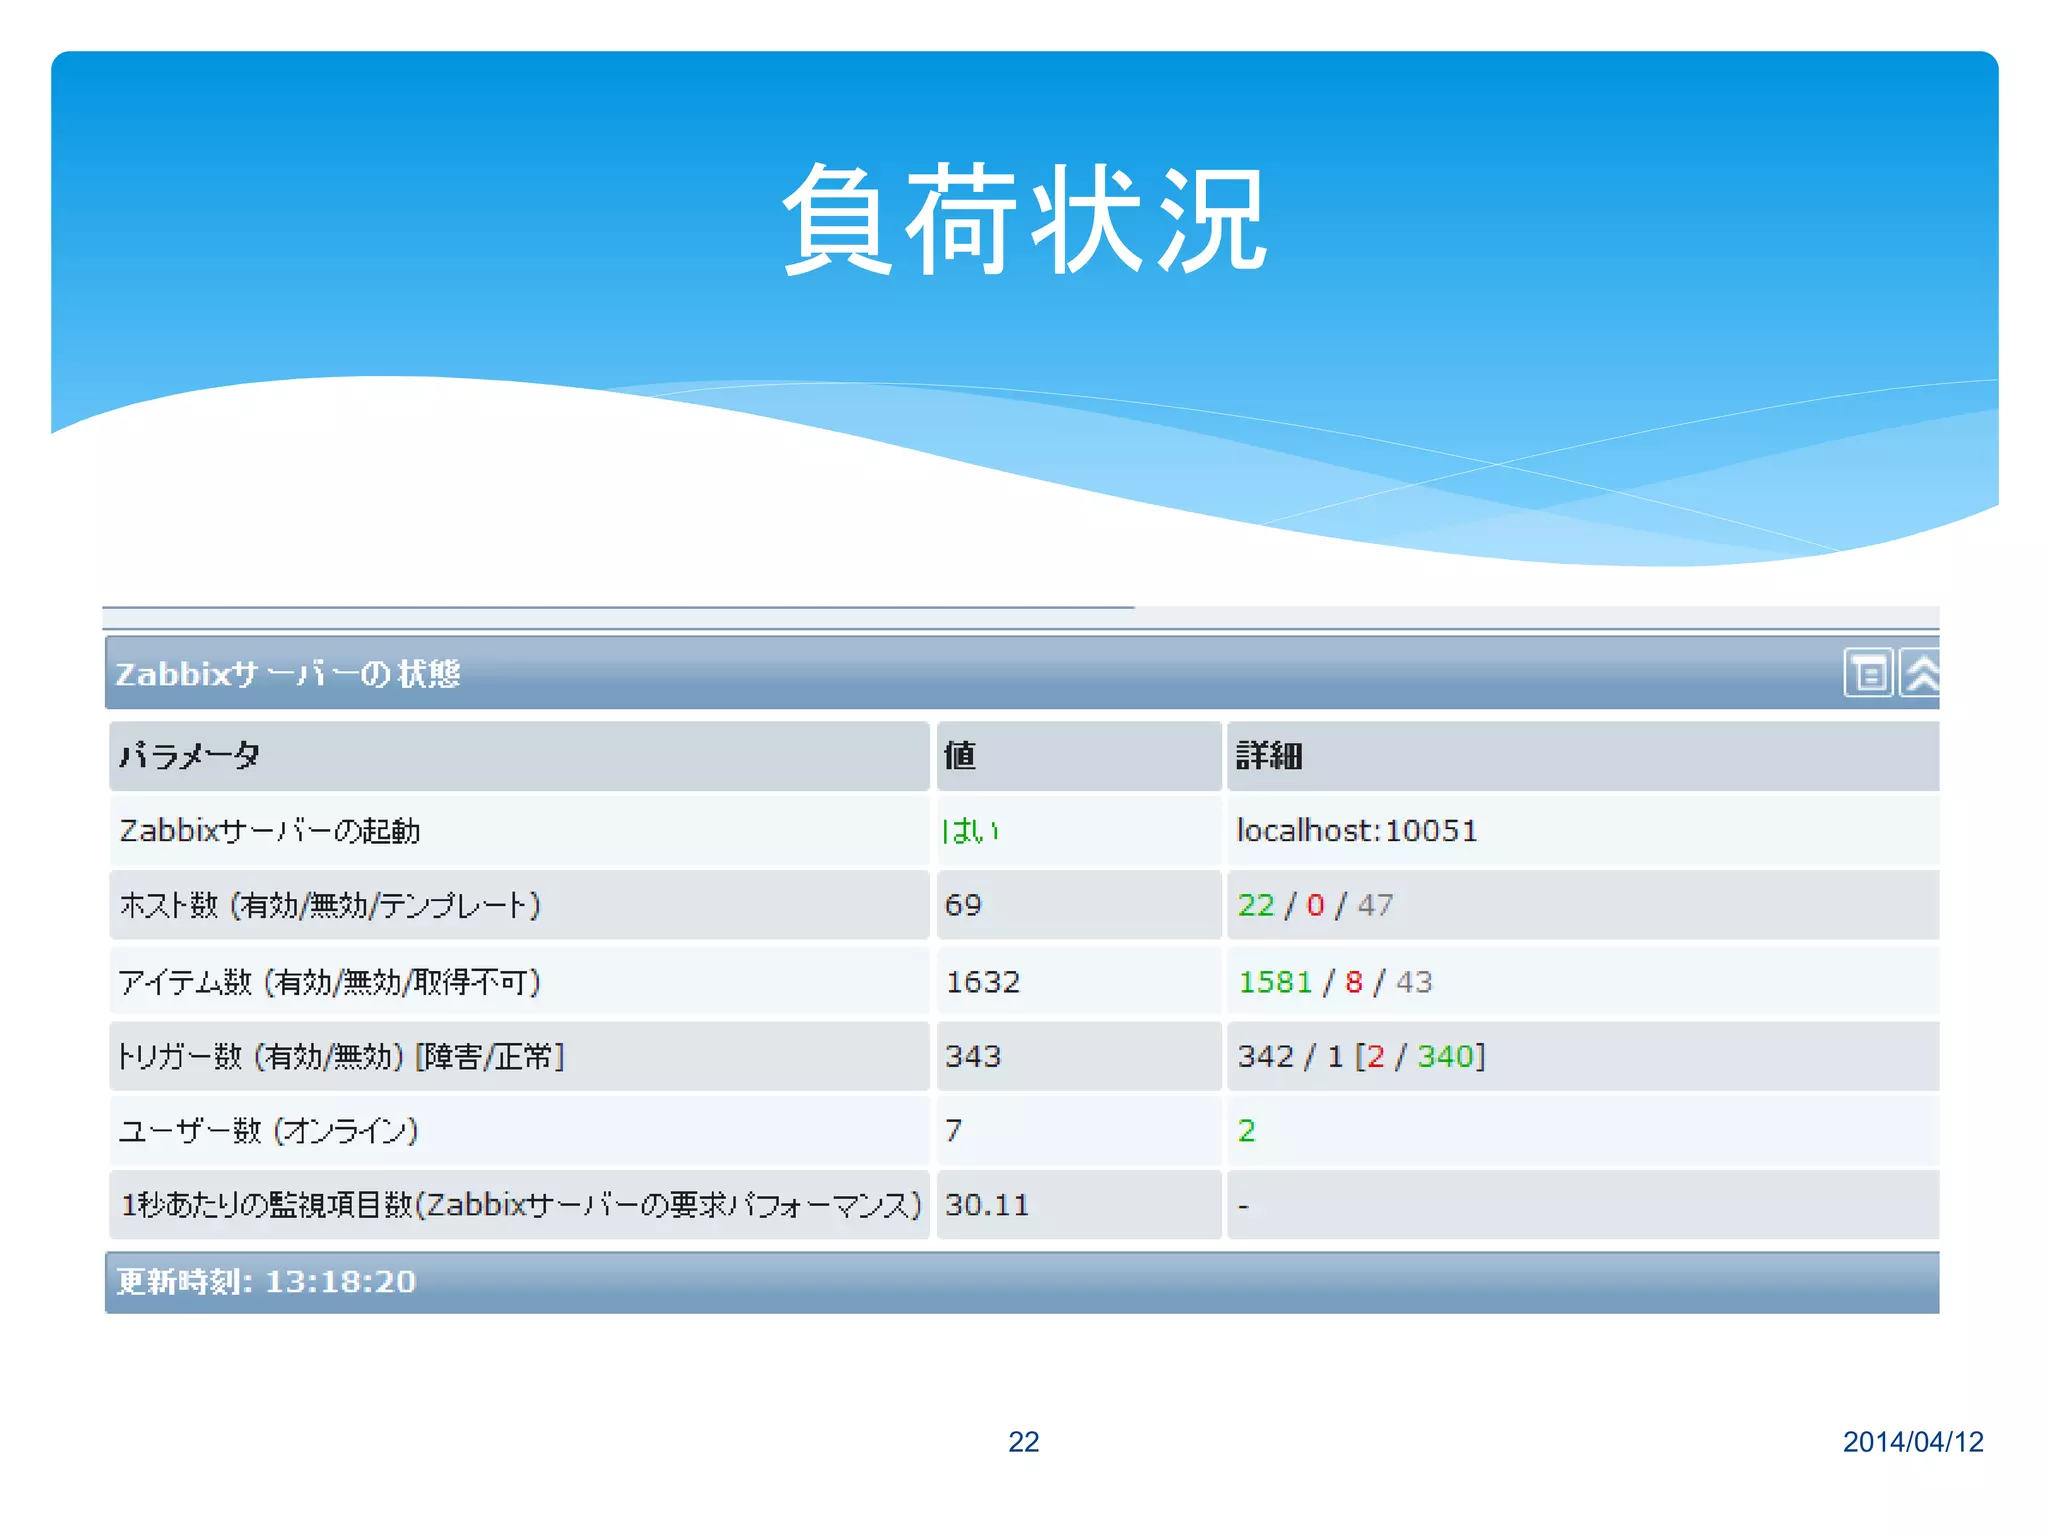The width and height of the screenshot is (2048, 1536).
Task: Click the template count 47
Action: click(x=1375, y=905)
